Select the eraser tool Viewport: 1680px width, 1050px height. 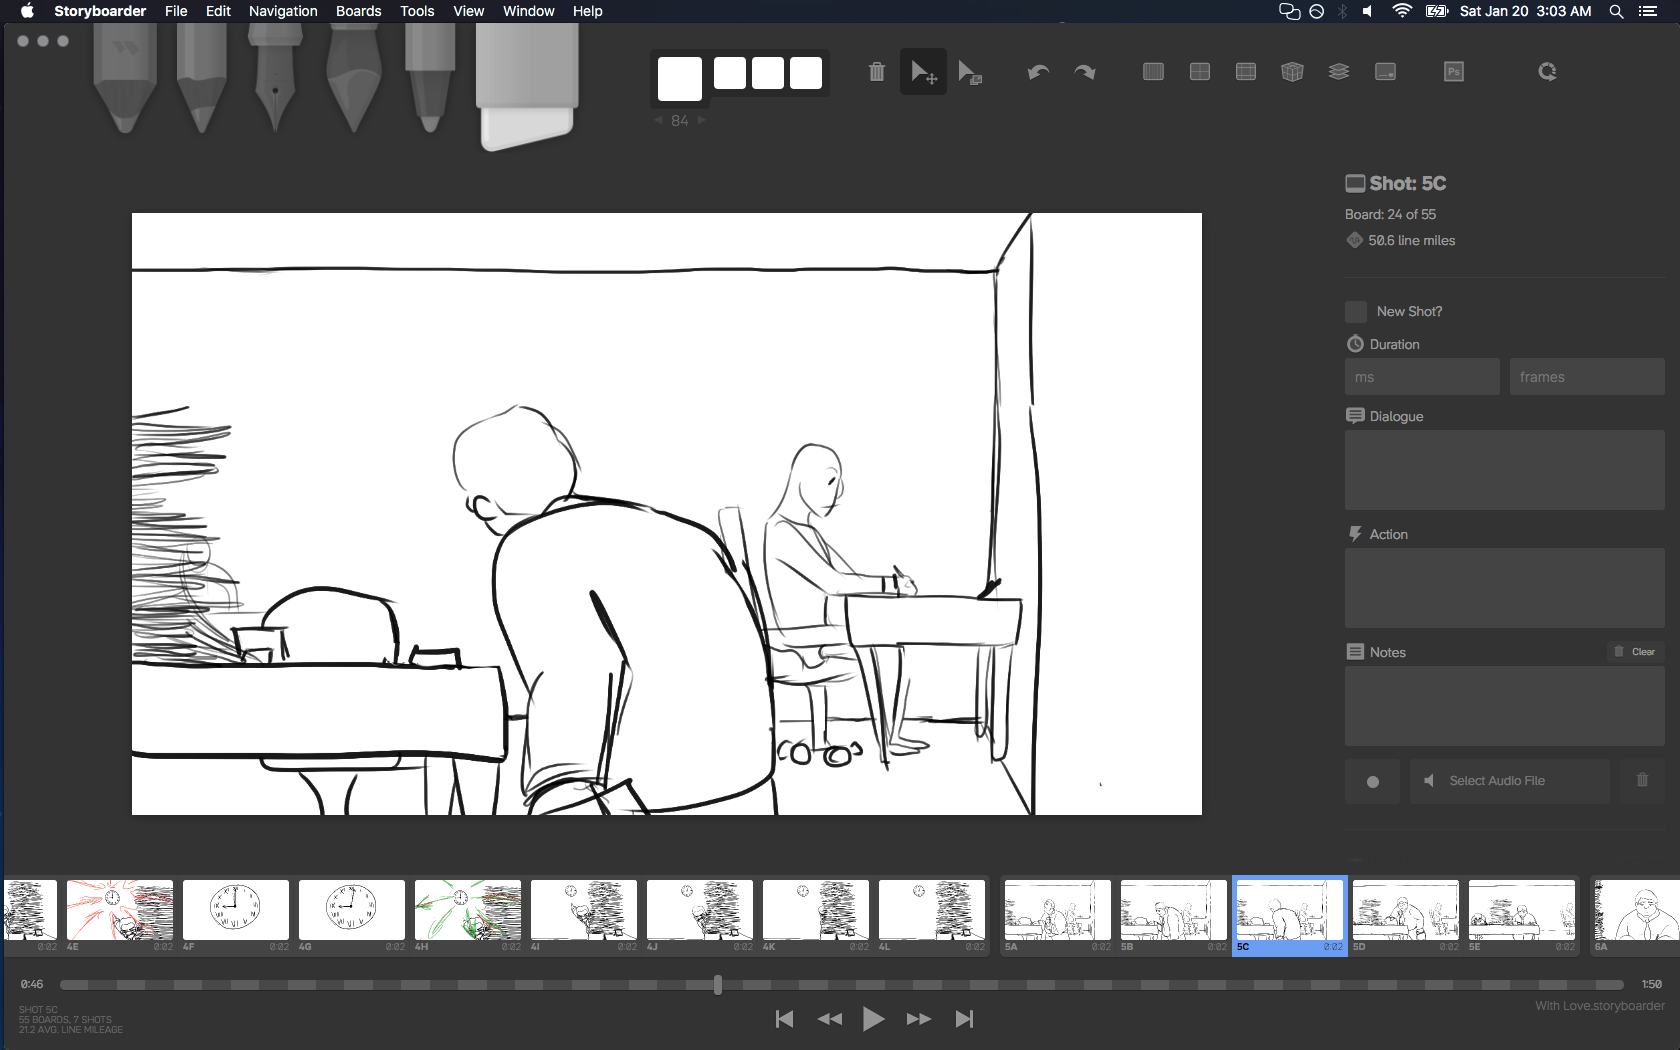tap(527, 86)
